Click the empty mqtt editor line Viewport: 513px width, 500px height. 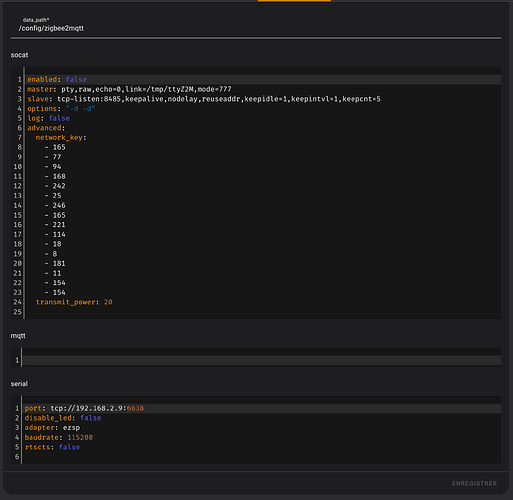coord(262,360)
